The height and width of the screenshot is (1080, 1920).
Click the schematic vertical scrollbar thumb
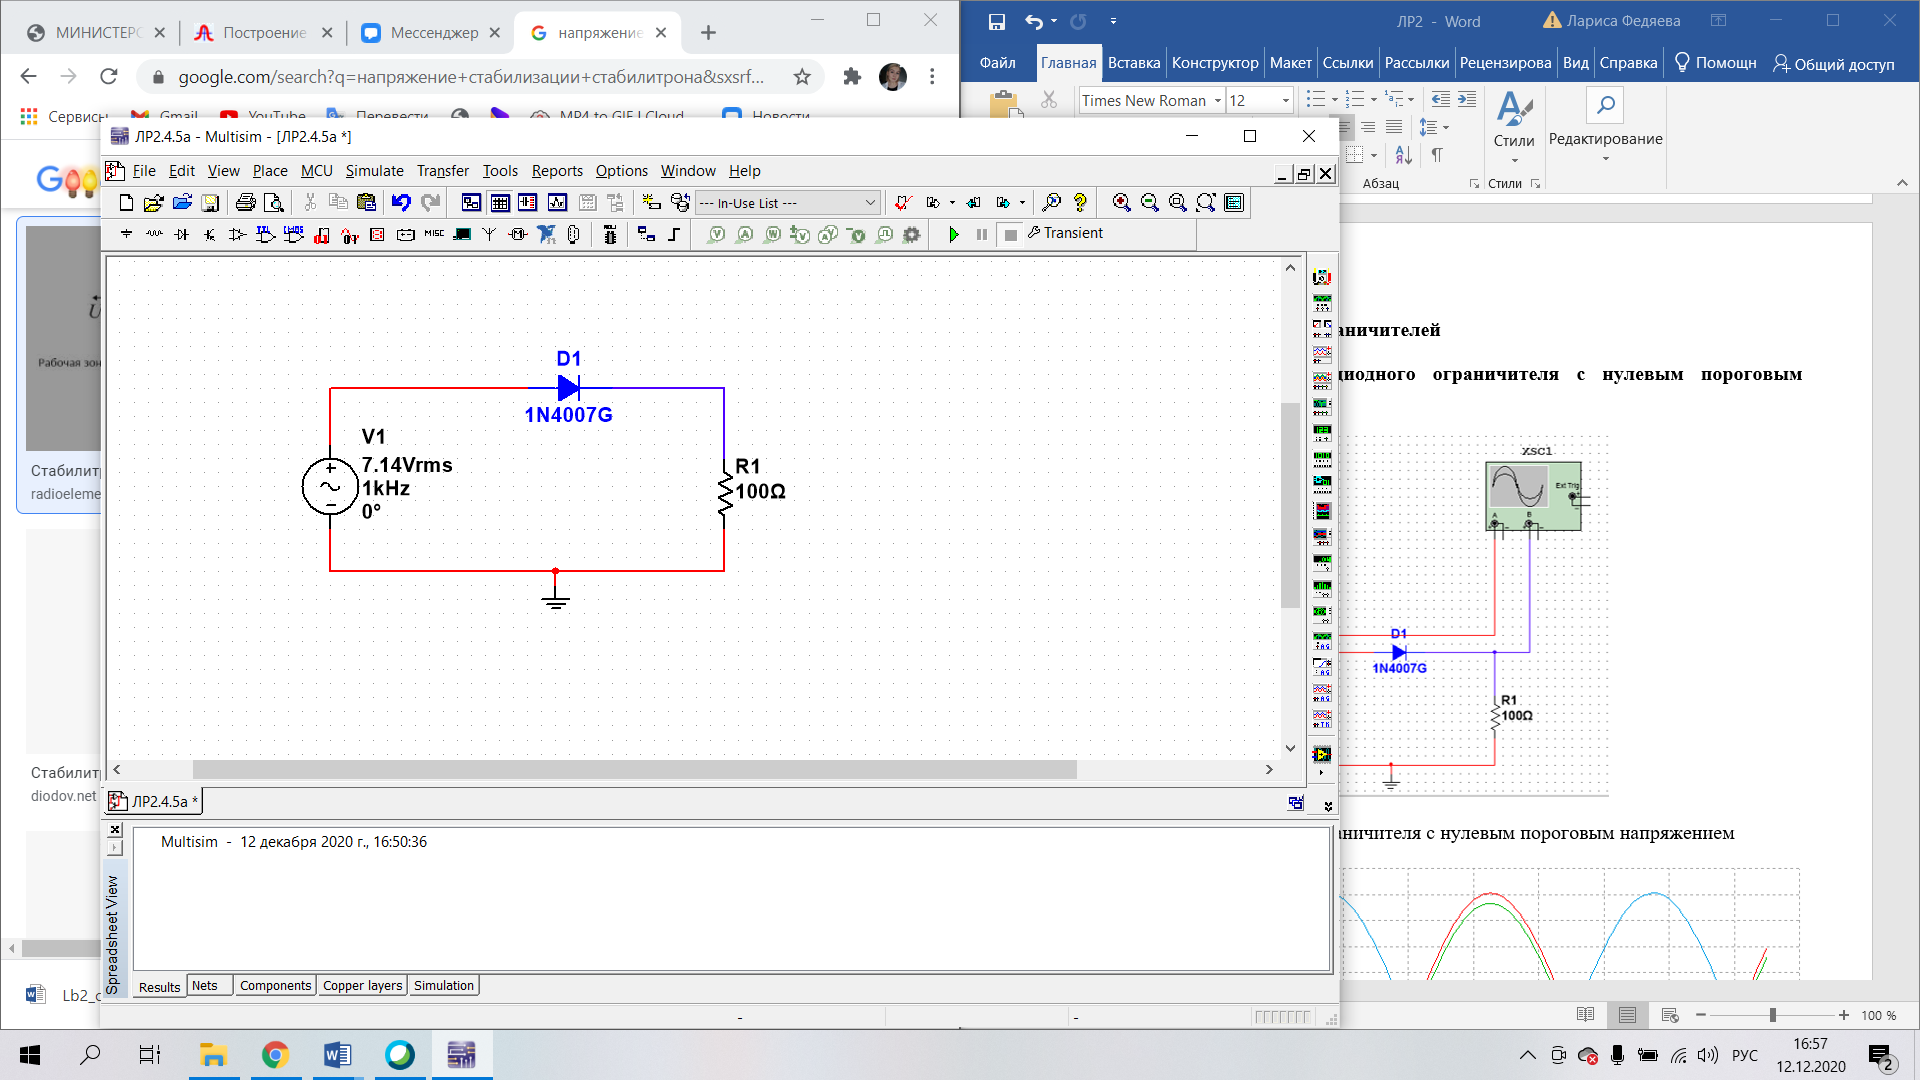point(1290,505)
